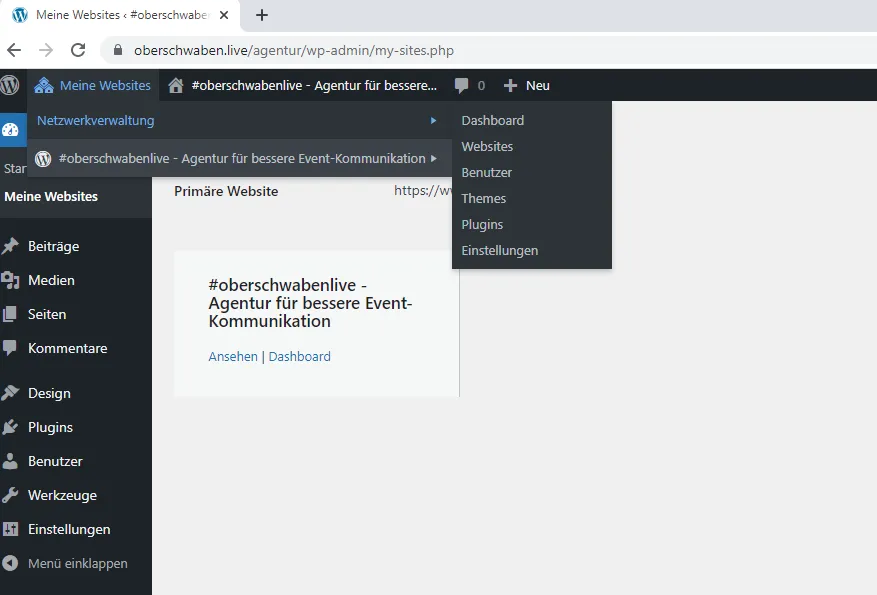Go back with the browser back arrow
This screenshot has width=877, height=595.
click(14, 50)
